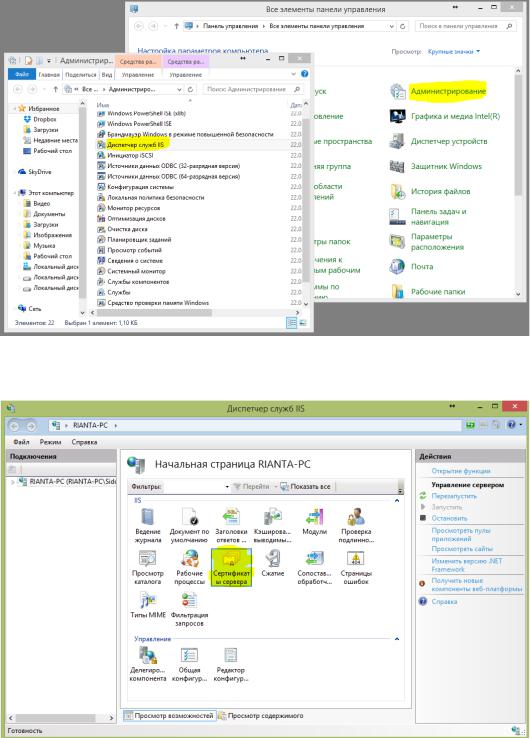Screen dimensions: 530x738
Task: Open Документ по умолчанию feature icon
Action: 189,525
